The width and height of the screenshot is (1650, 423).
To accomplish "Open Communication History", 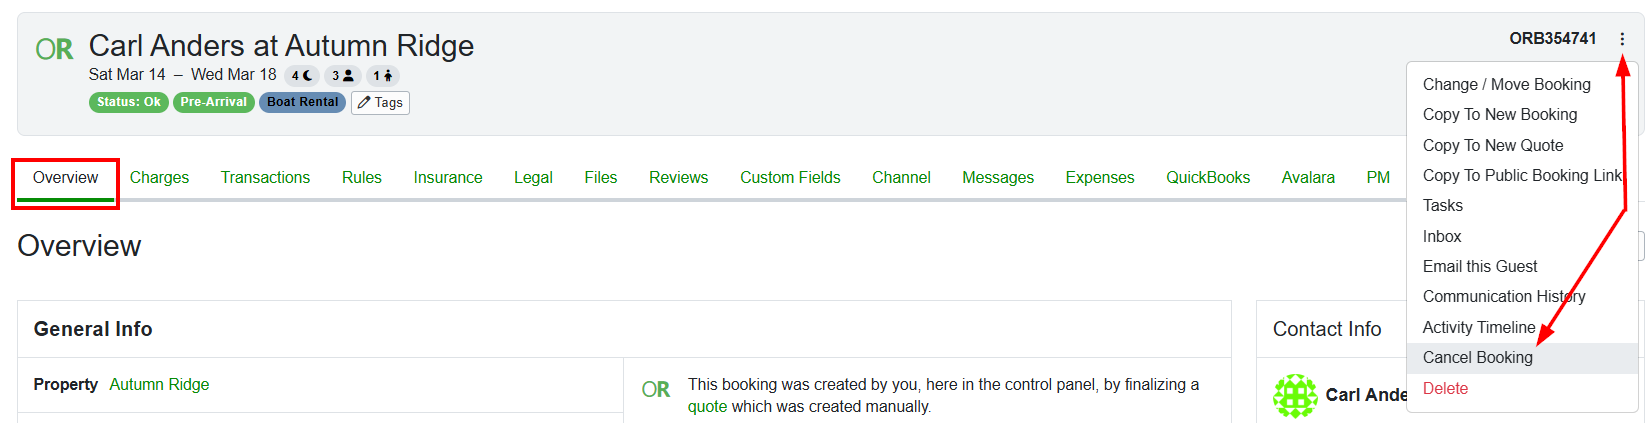I will [x=1522, y=297].
